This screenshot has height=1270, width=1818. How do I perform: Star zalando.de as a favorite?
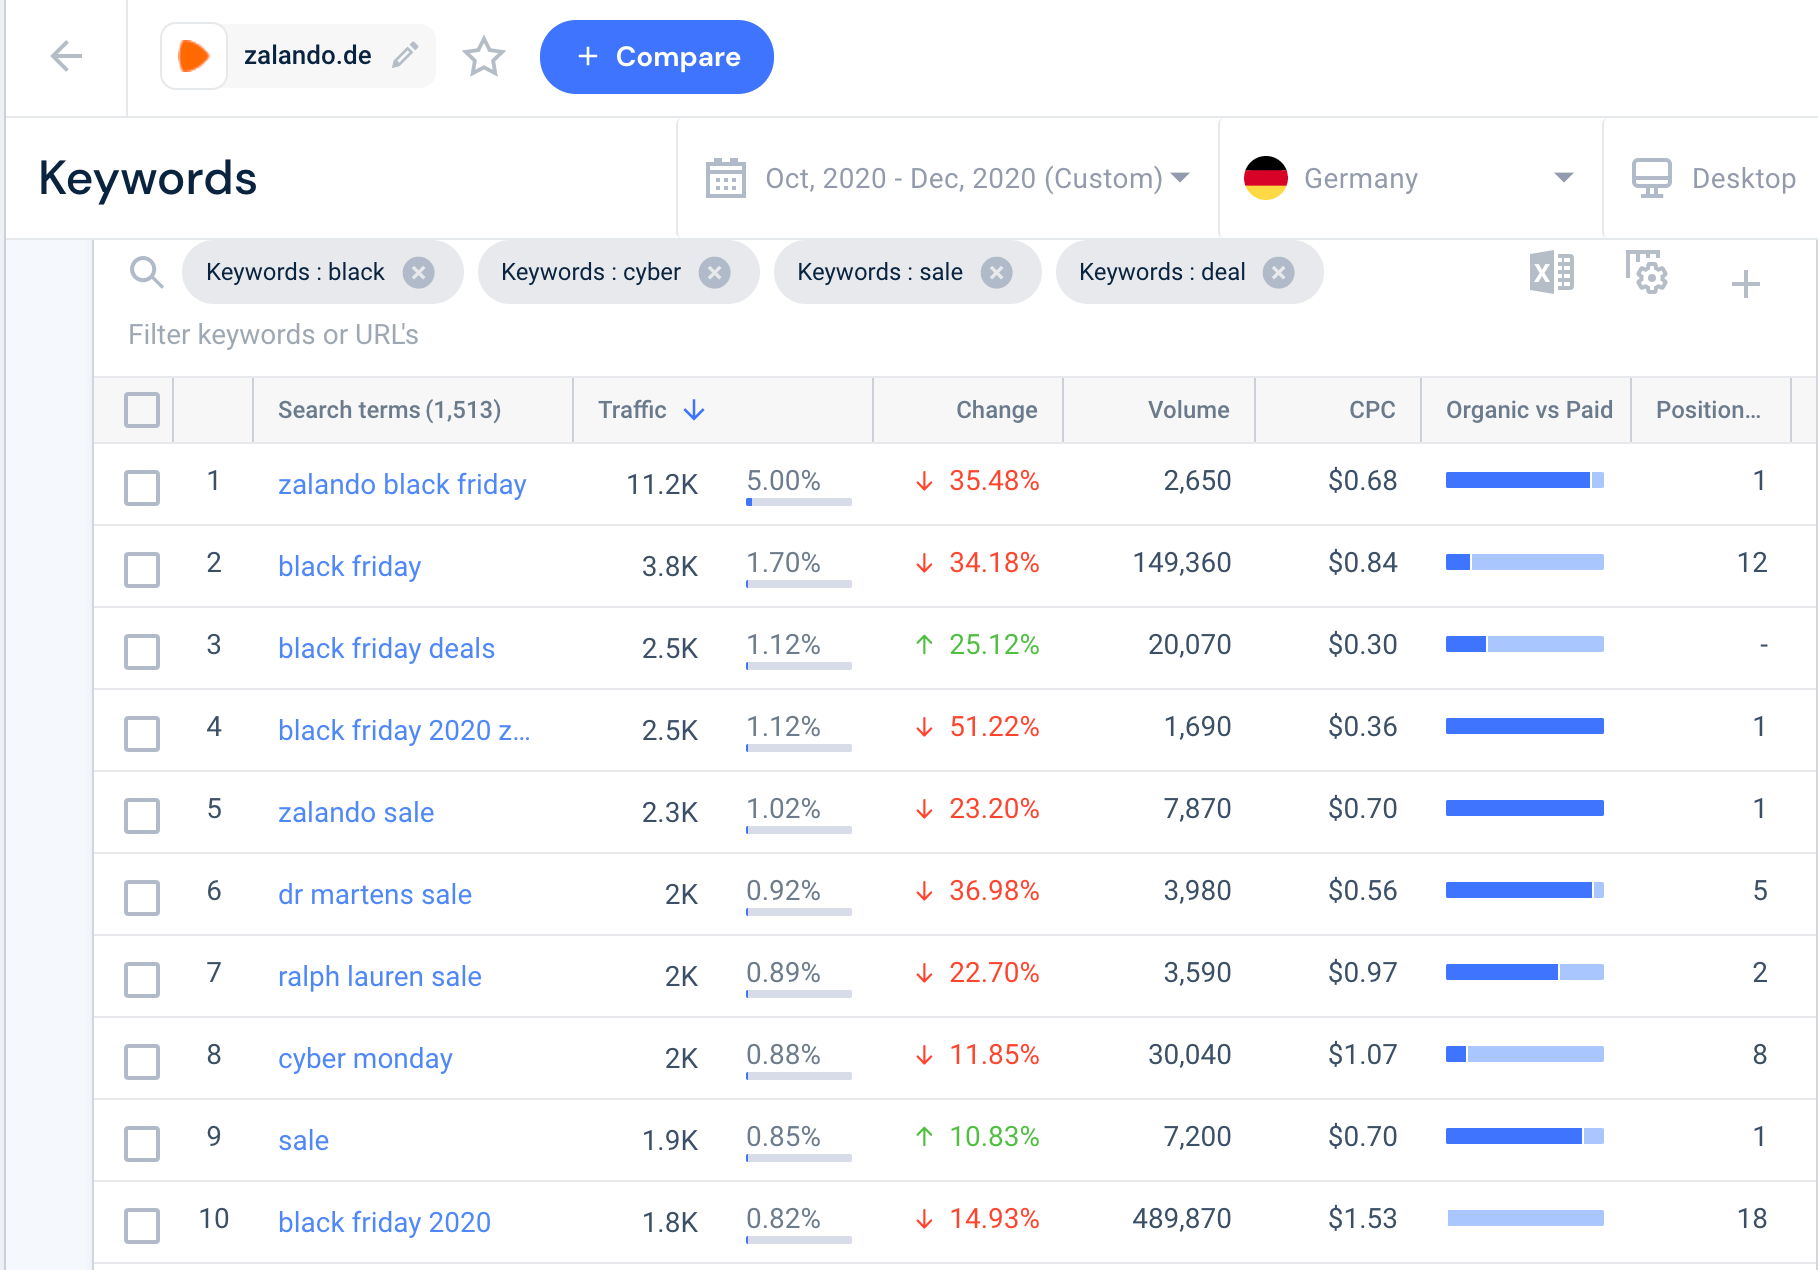pos(484,57)
